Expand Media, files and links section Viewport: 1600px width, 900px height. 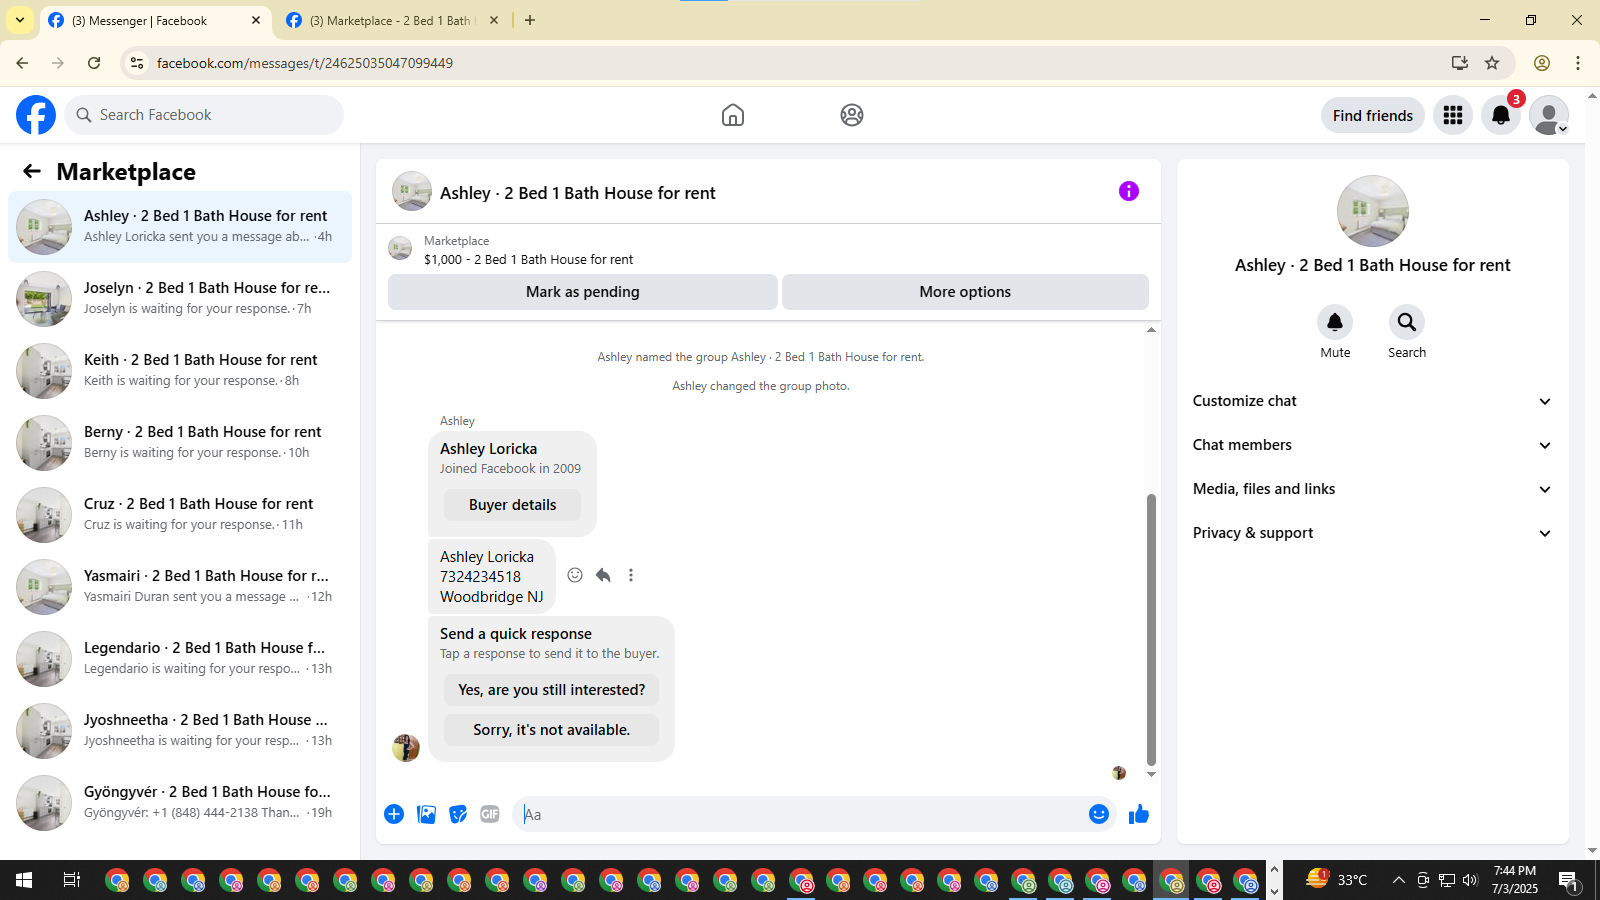pyautogui.click(x=1372, y=489)
